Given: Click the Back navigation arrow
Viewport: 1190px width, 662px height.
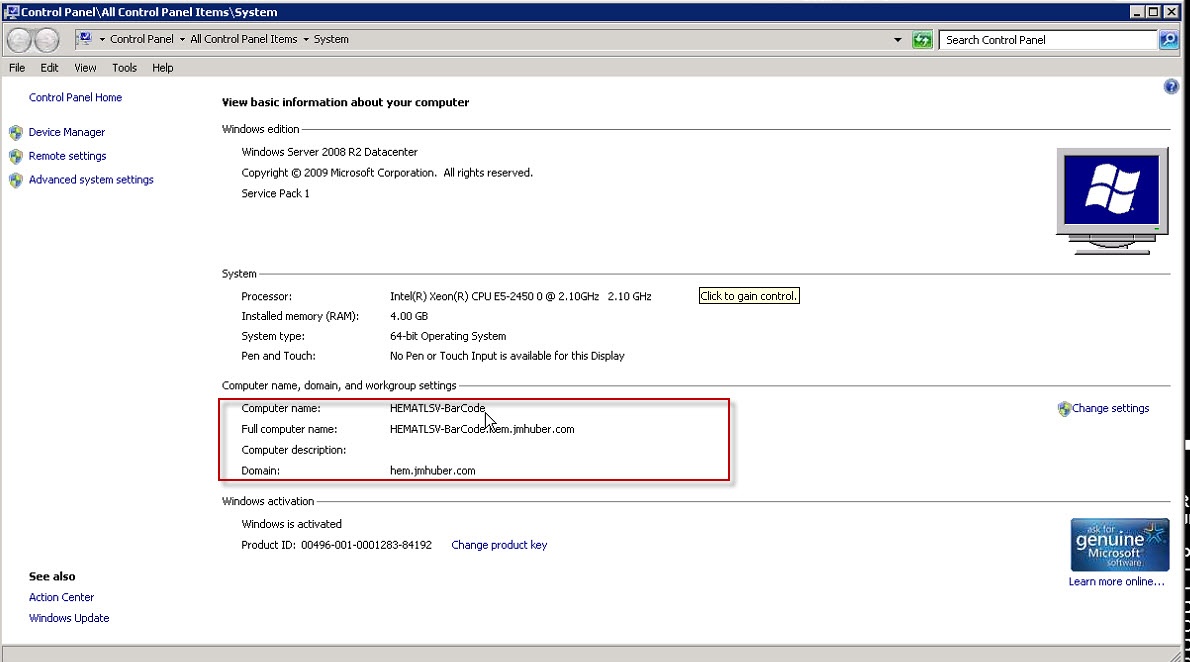Looking at the screenshot, I should click(x=20, y=39).
